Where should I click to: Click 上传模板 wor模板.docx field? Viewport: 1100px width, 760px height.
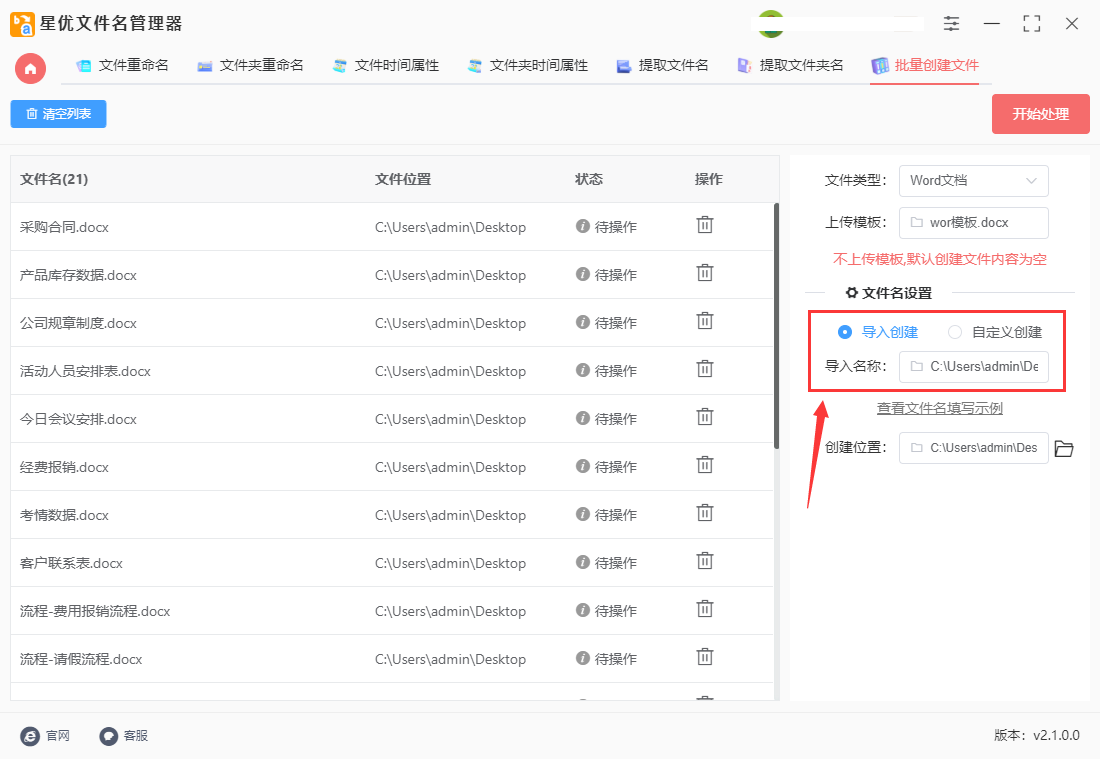coord(974,222)
